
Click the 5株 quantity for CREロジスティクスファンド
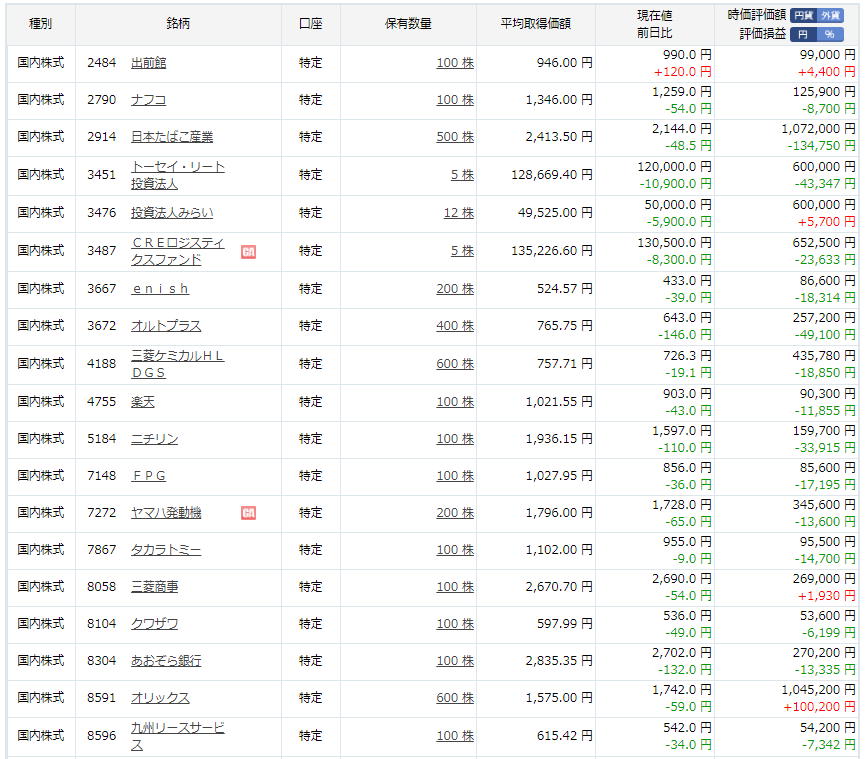(462, 251)
